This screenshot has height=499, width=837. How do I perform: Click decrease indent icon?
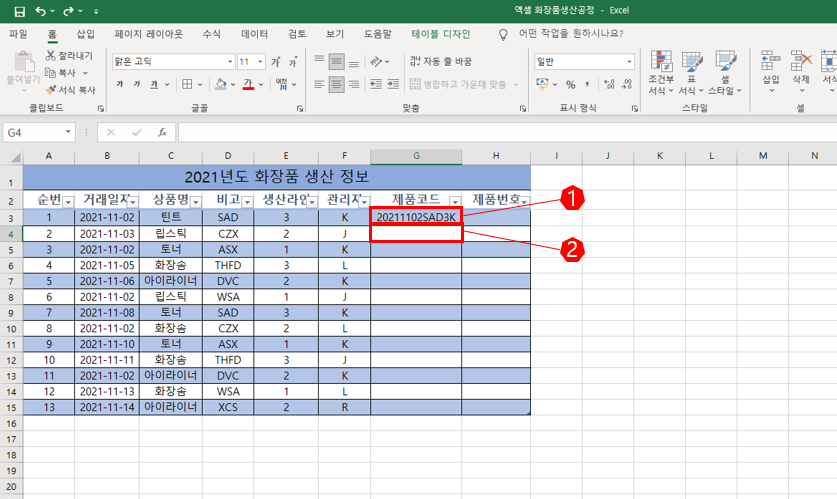tap(376, 84)
